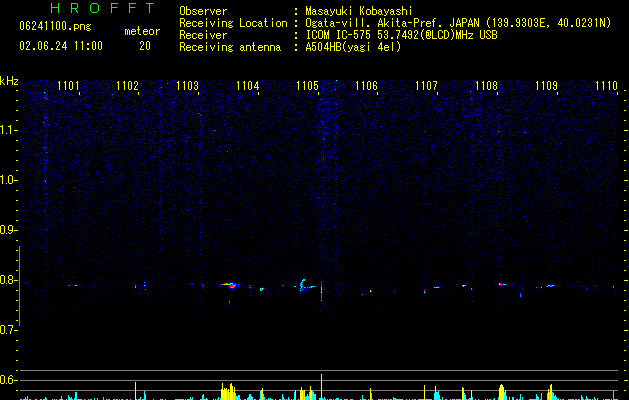629x400 pixels.
Task: Click the date 02.06.24 11:00
Action: [x=61, y=46]
